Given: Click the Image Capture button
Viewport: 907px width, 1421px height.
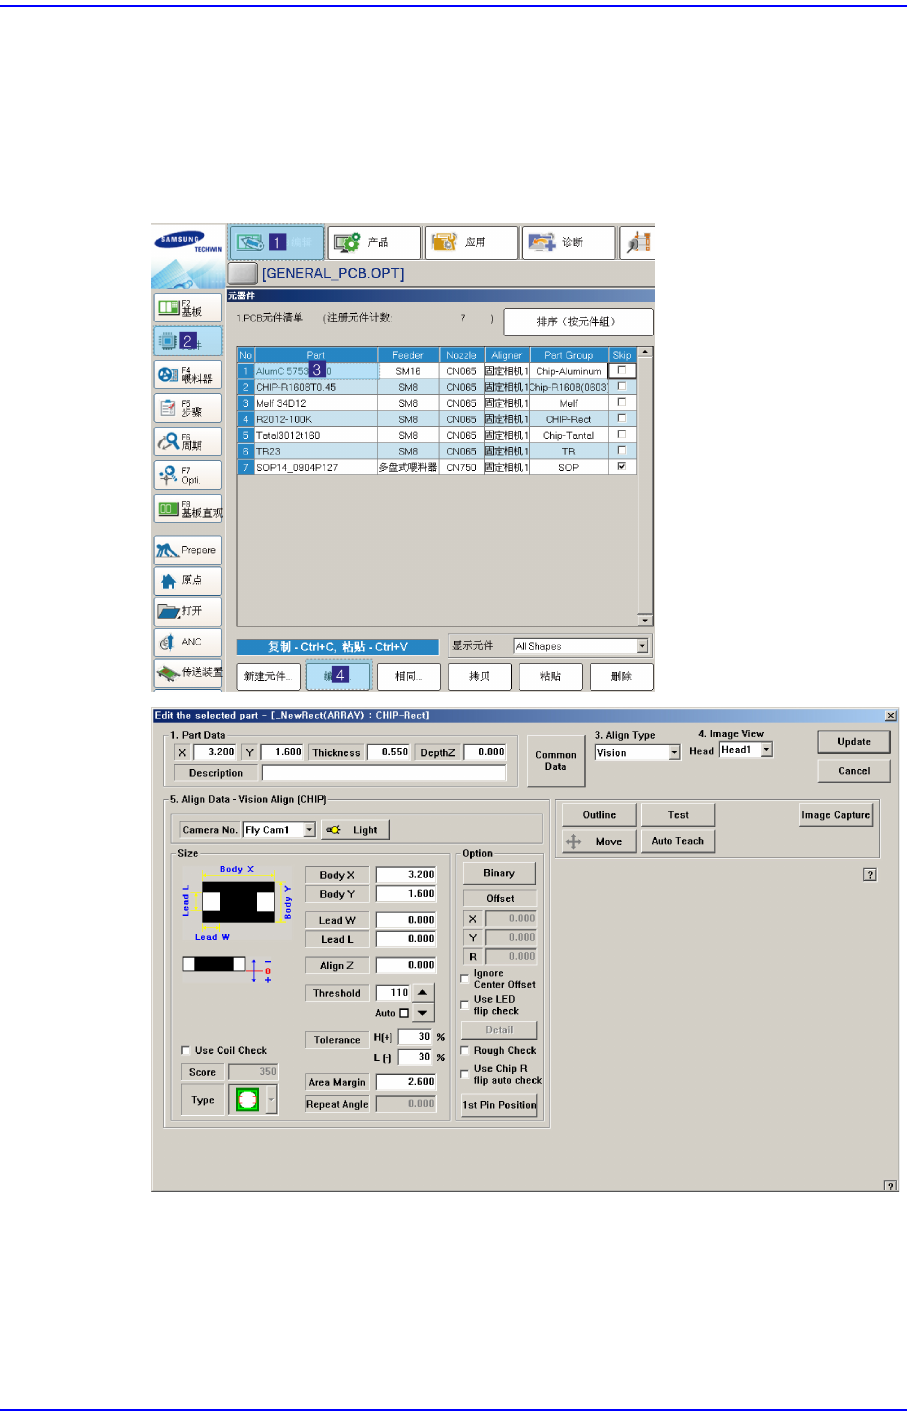Looking at the screenshot, I should (836, 816).
